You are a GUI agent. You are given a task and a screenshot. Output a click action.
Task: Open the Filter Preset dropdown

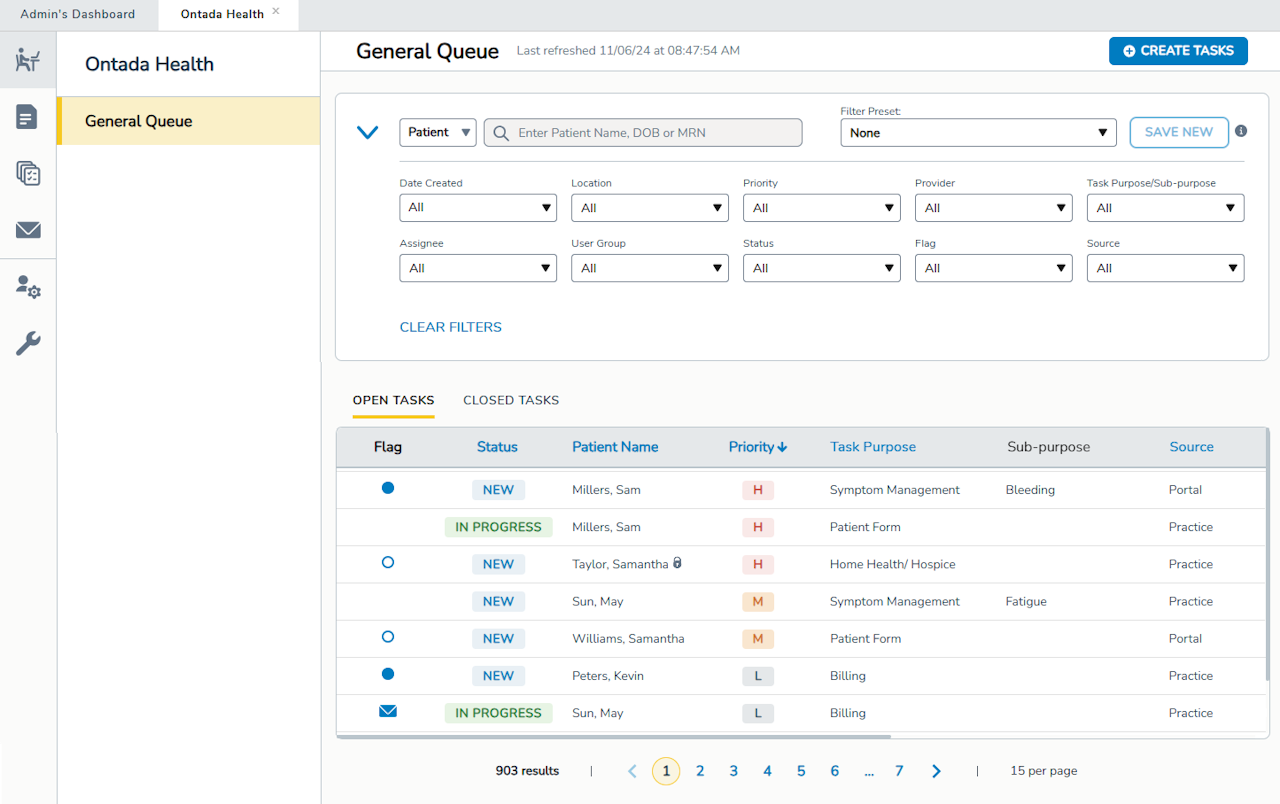click(978, 132)
